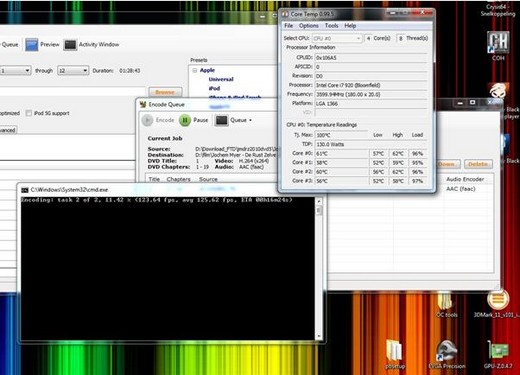Image resolution: width=520 pixels, height=375 pixels.
Task: Open the GPU-Z.0.4.7 desktop icon
Action: pos(498,355)
